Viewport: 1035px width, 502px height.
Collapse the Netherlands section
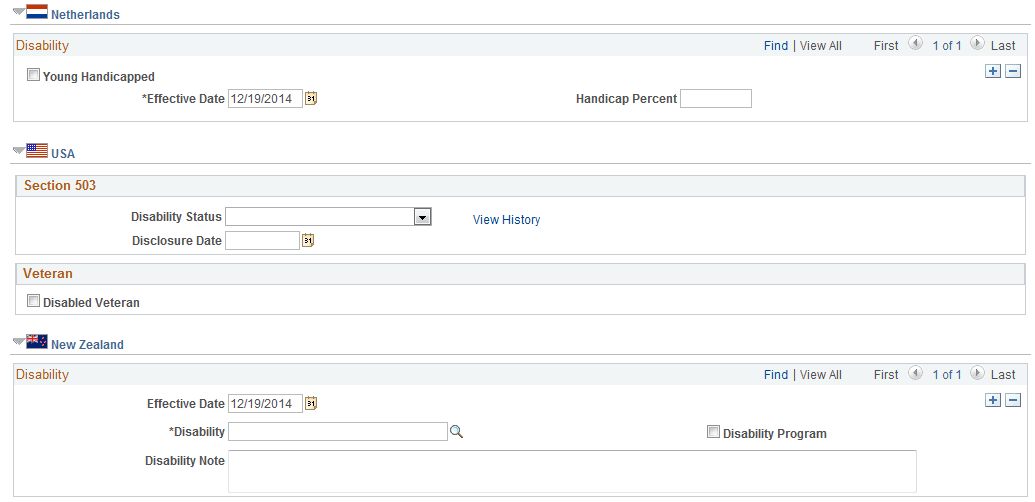click(18, 12)
